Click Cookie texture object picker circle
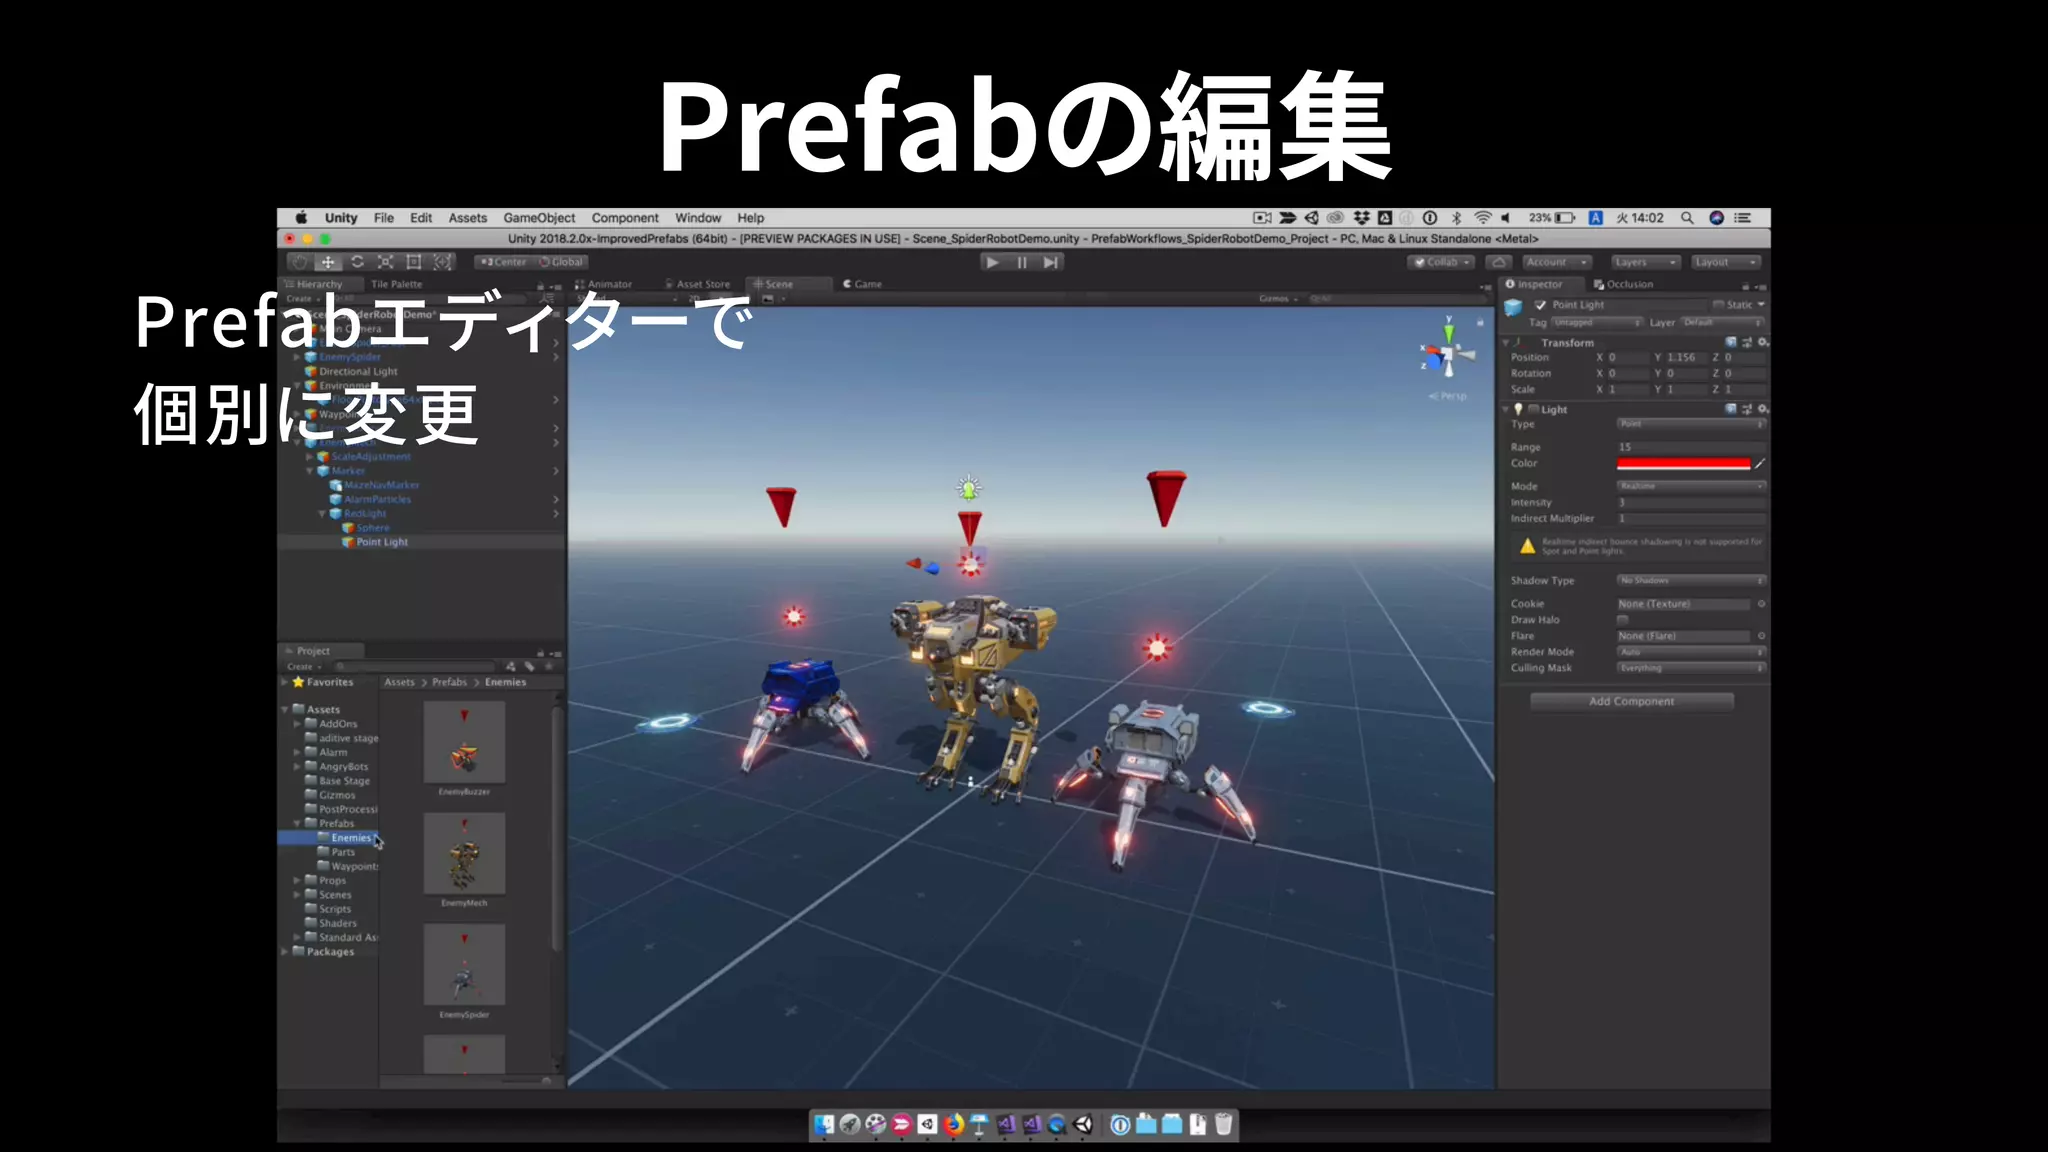 pos(1761,604)
